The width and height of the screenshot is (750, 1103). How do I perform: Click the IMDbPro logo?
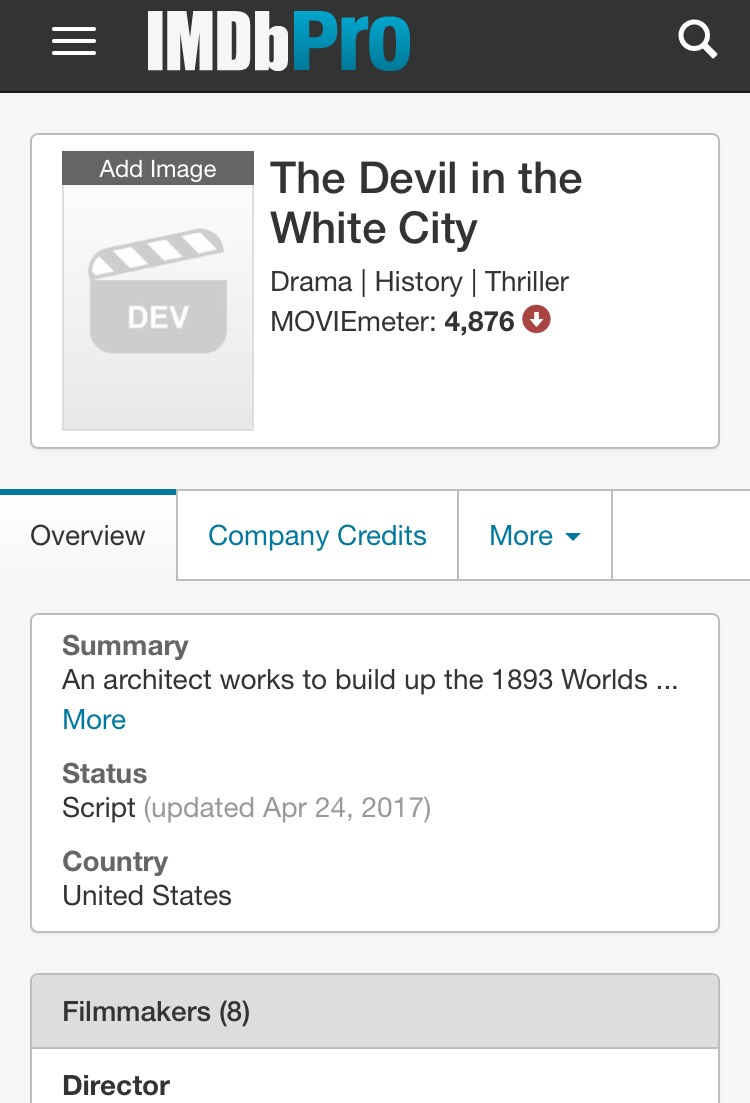click(x=279, y=41)
